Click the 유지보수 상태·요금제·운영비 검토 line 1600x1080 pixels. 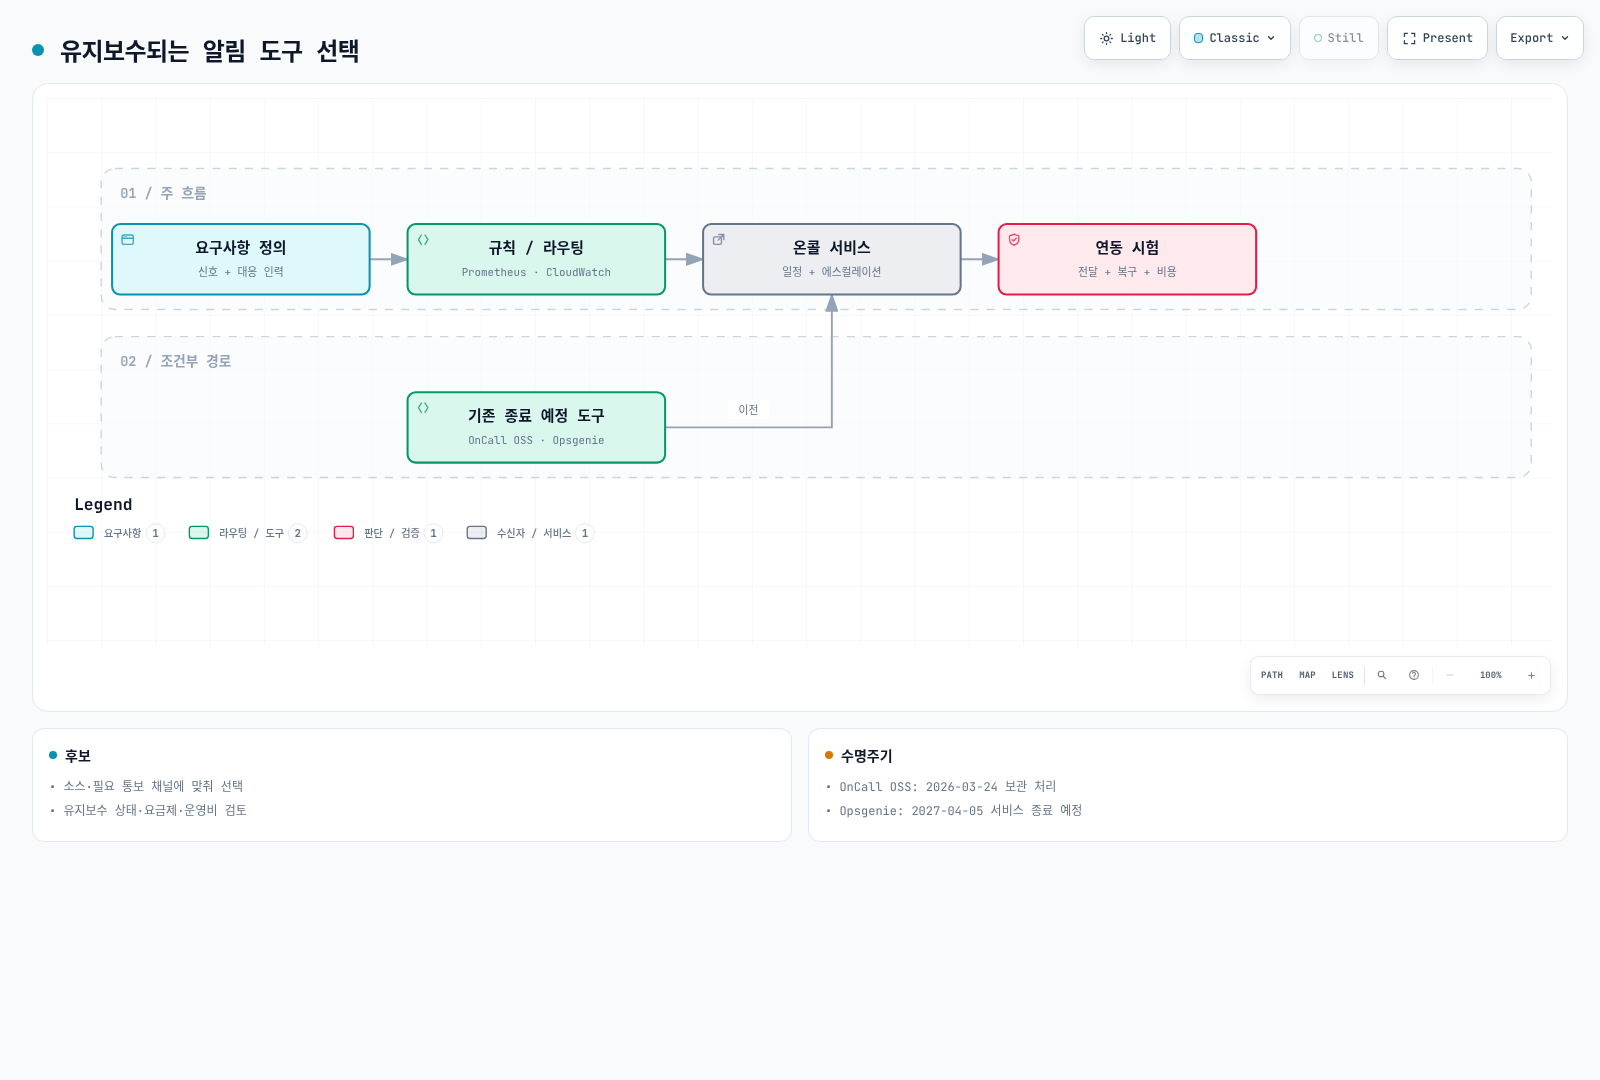click(x=155, y=811)
